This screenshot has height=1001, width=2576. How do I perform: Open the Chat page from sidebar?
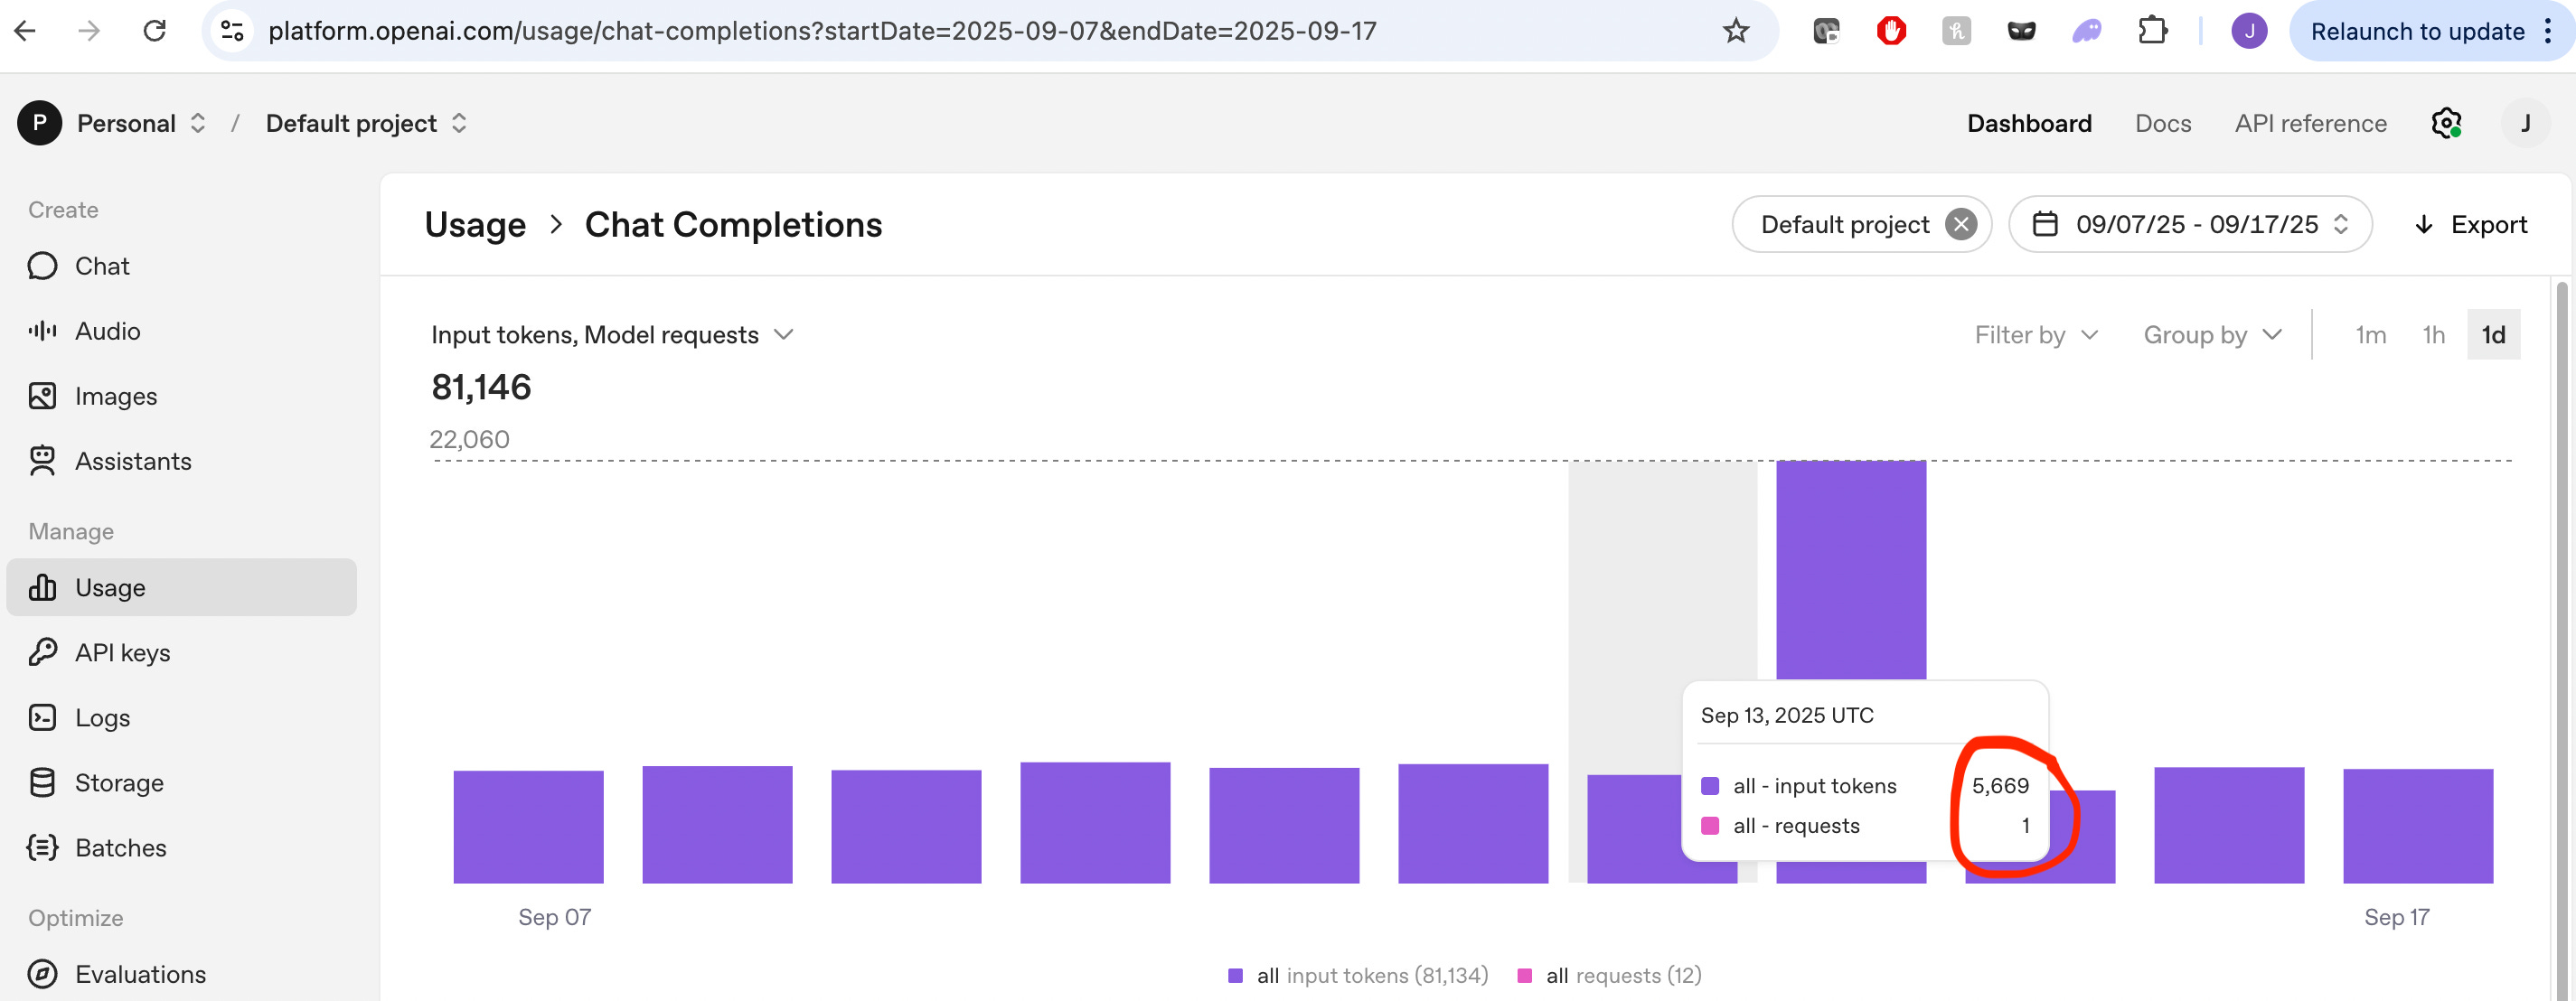[x=101, y=266]
